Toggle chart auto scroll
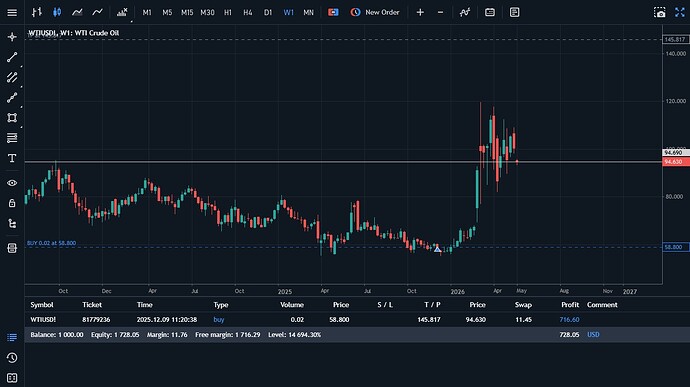The height and width of the screenshot is (387, 690). (465, 12)
